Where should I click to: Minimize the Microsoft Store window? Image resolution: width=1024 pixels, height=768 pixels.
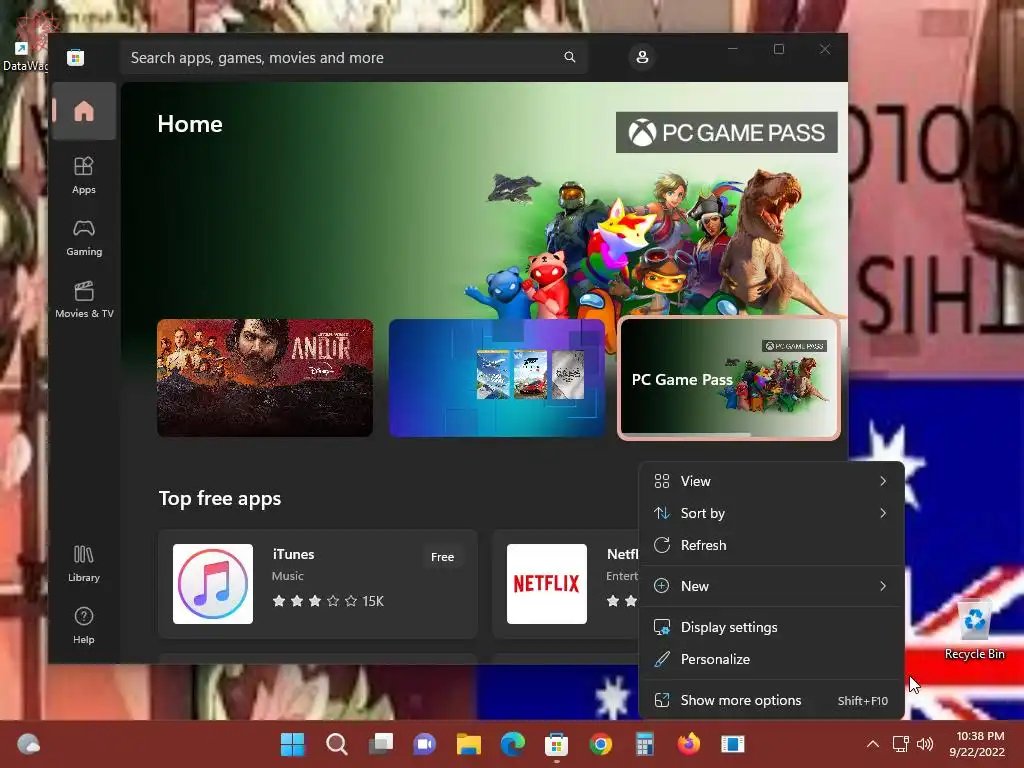coord(733,49)
